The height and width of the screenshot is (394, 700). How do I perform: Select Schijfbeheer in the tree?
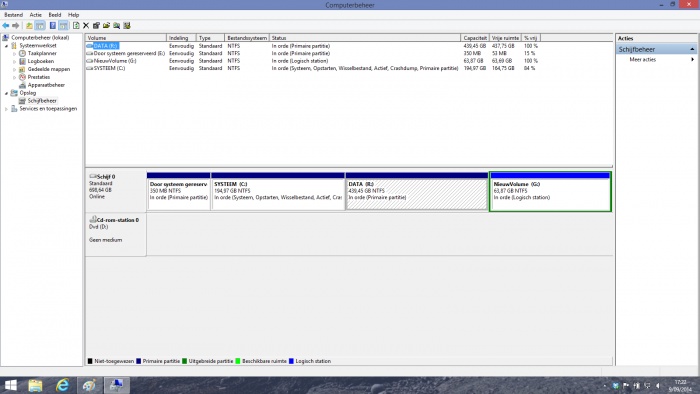point(42,101)
